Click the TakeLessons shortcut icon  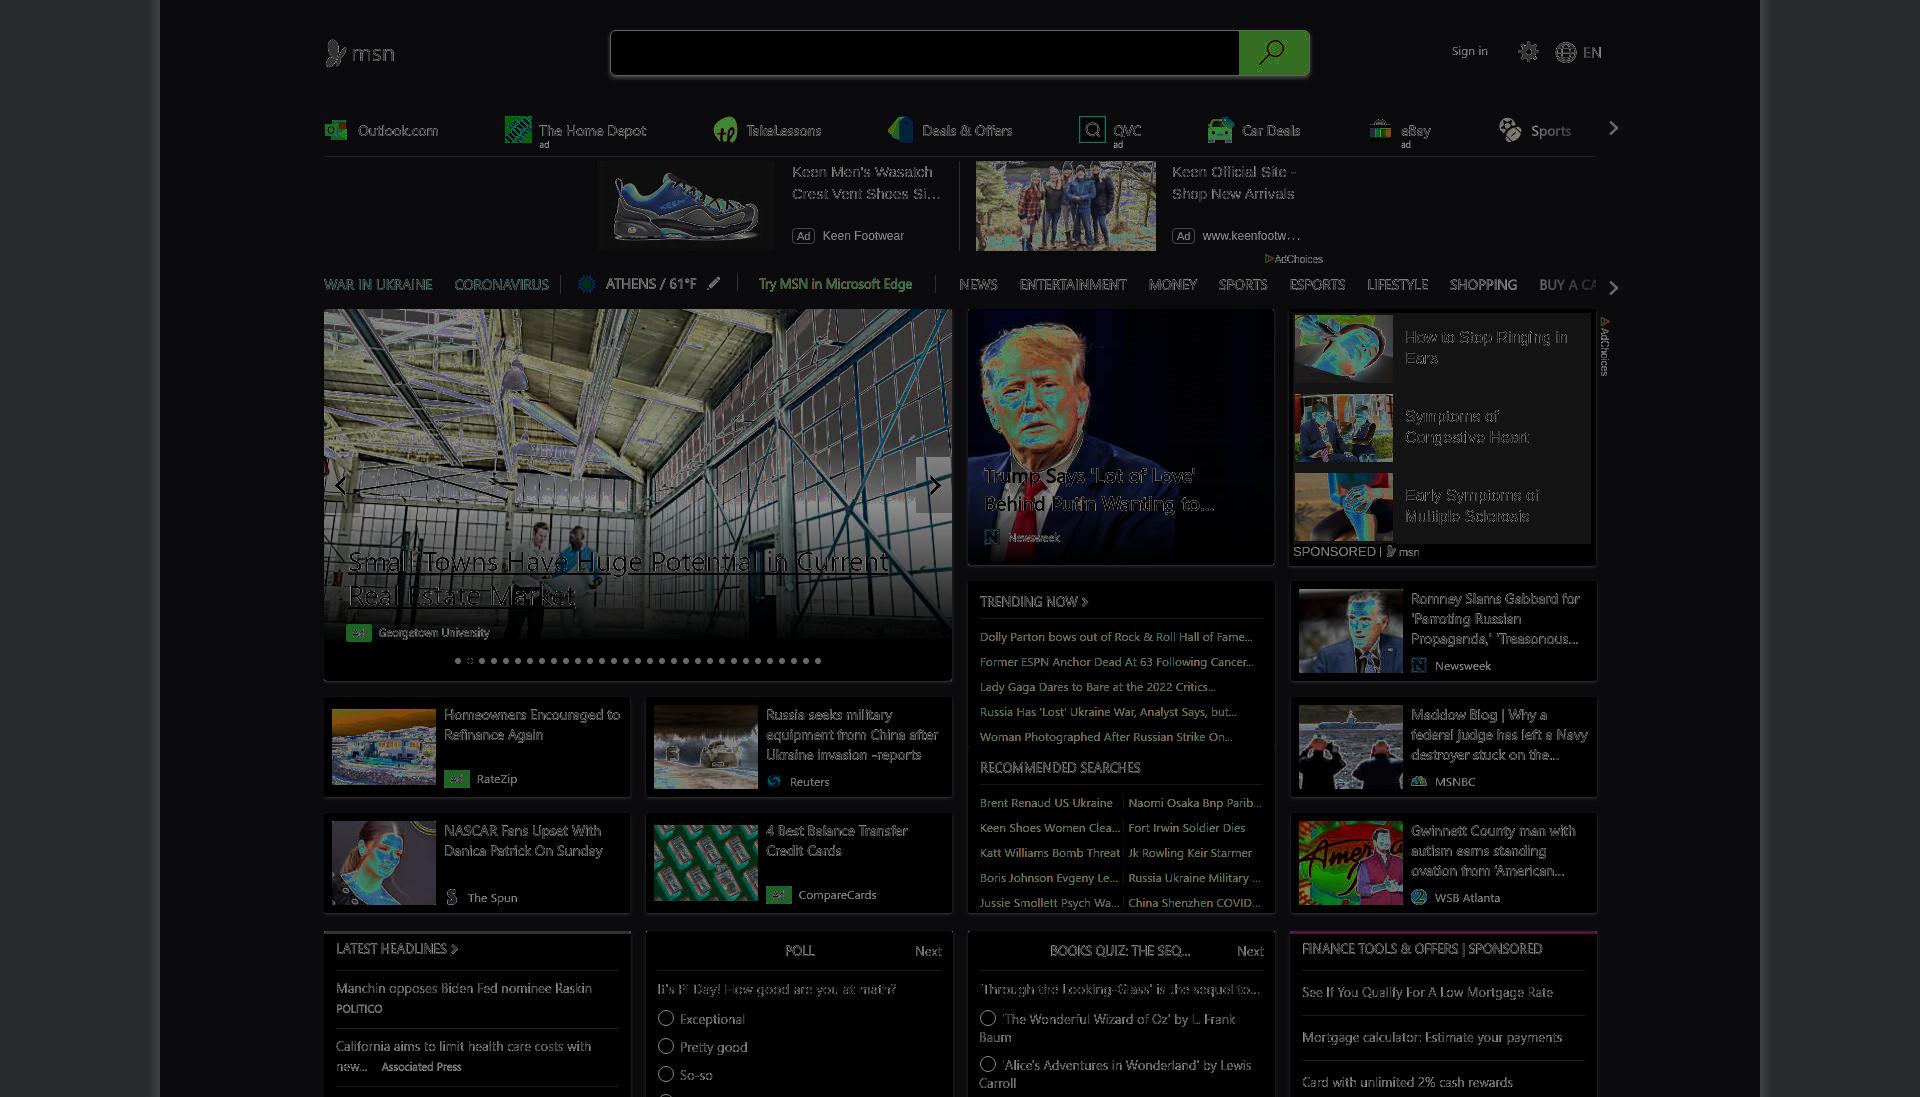725,130
